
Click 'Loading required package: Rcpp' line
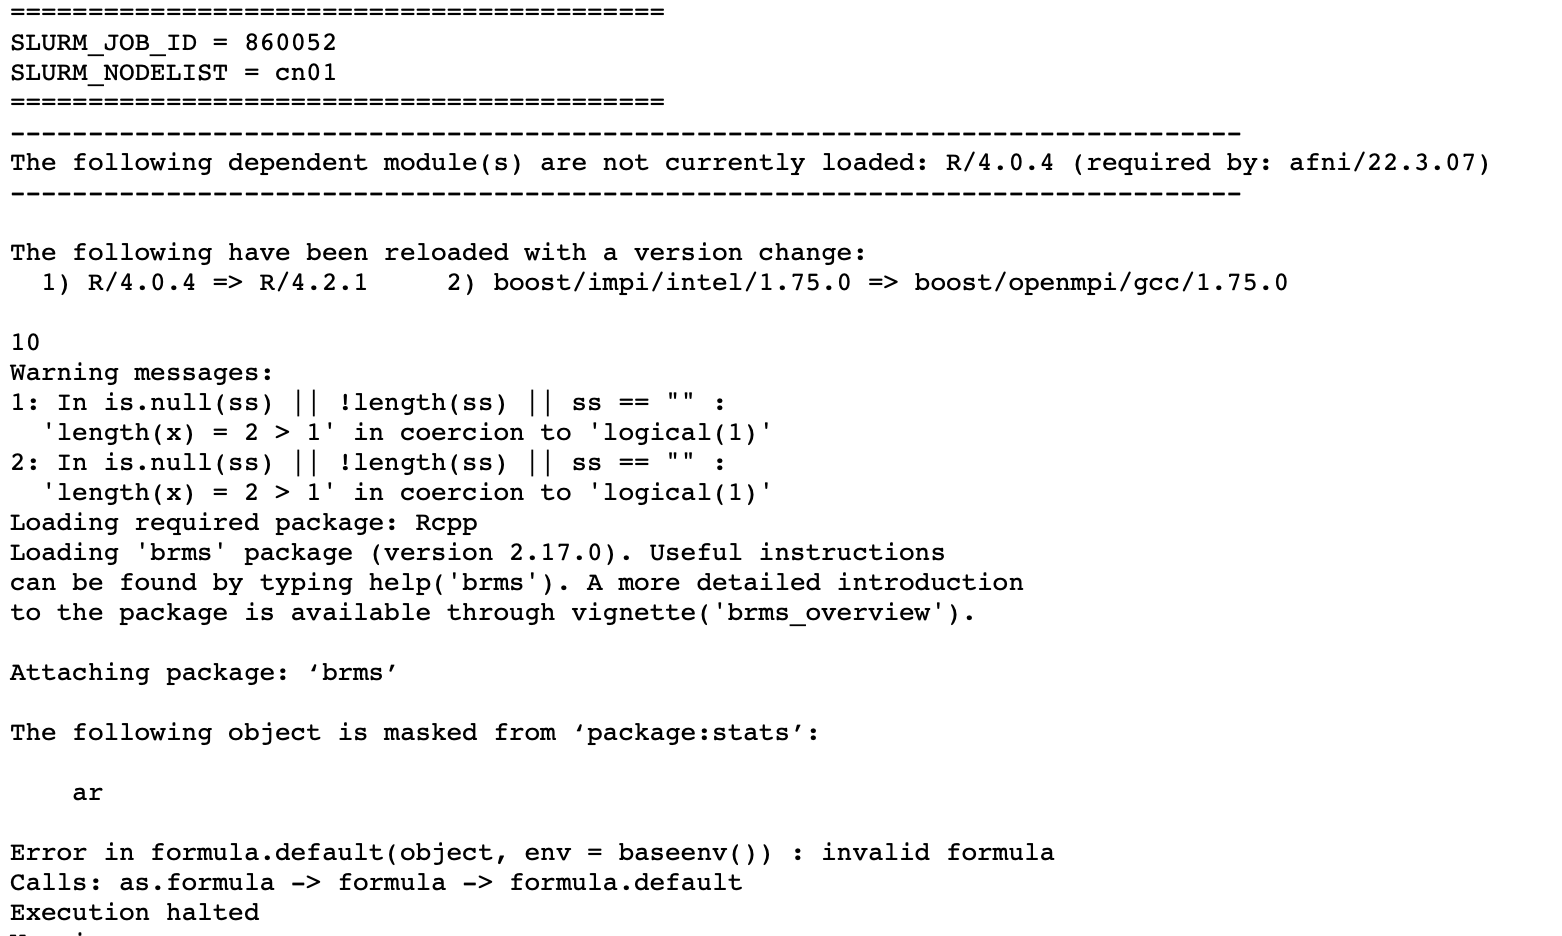(x=244, y=523)
